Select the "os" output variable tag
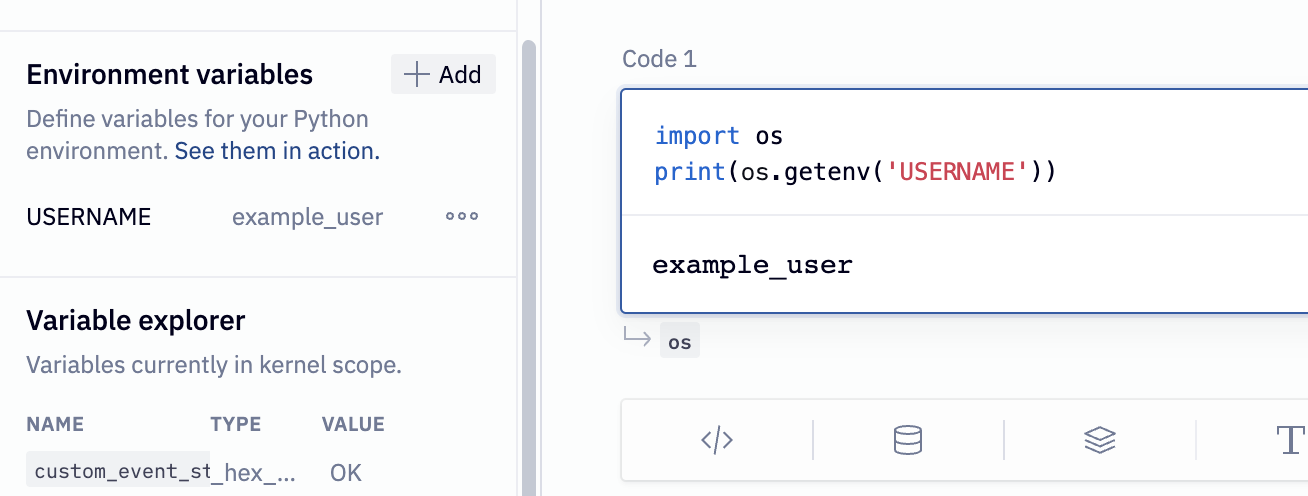Viewport: 1308px width, 496px height. point(680,342)
